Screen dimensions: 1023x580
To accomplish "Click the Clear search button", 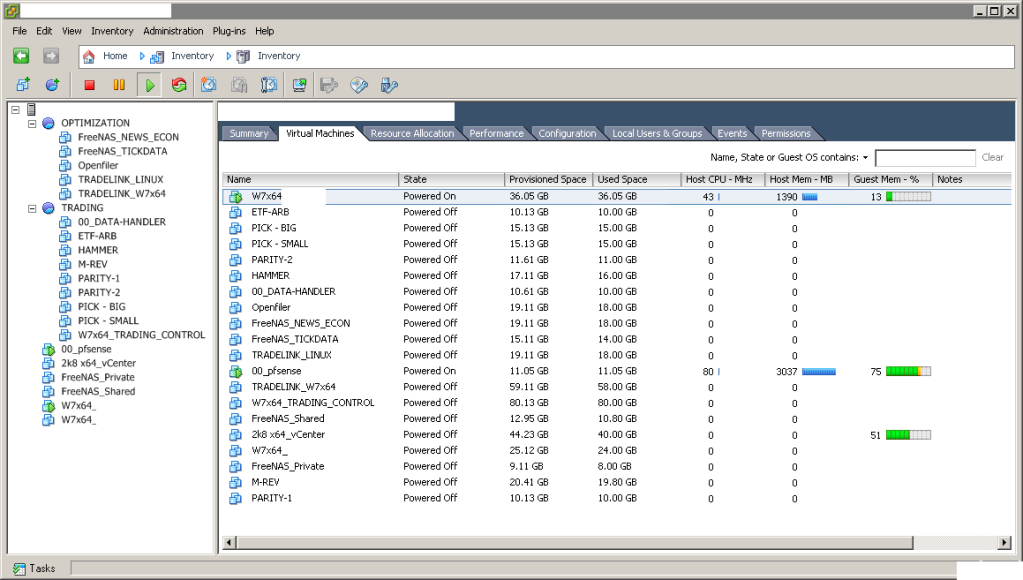I will (992, 157).
